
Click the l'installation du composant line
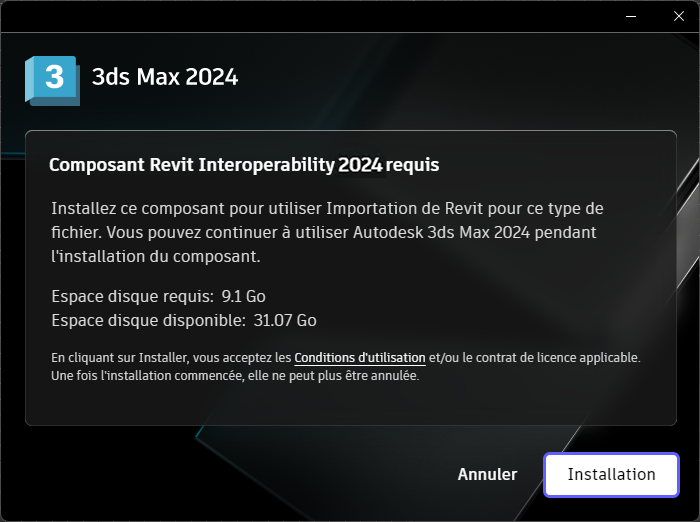pyautogui.click(x=155, y=256)
